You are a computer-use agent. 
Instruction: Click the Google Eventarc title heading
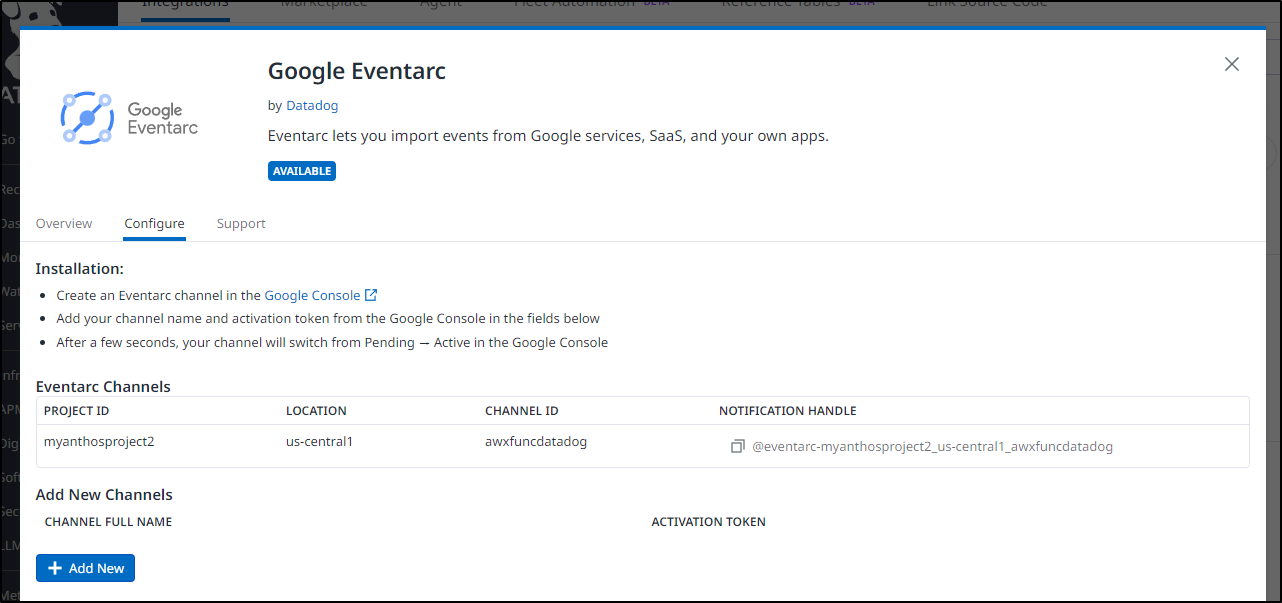tap(357, 71)
